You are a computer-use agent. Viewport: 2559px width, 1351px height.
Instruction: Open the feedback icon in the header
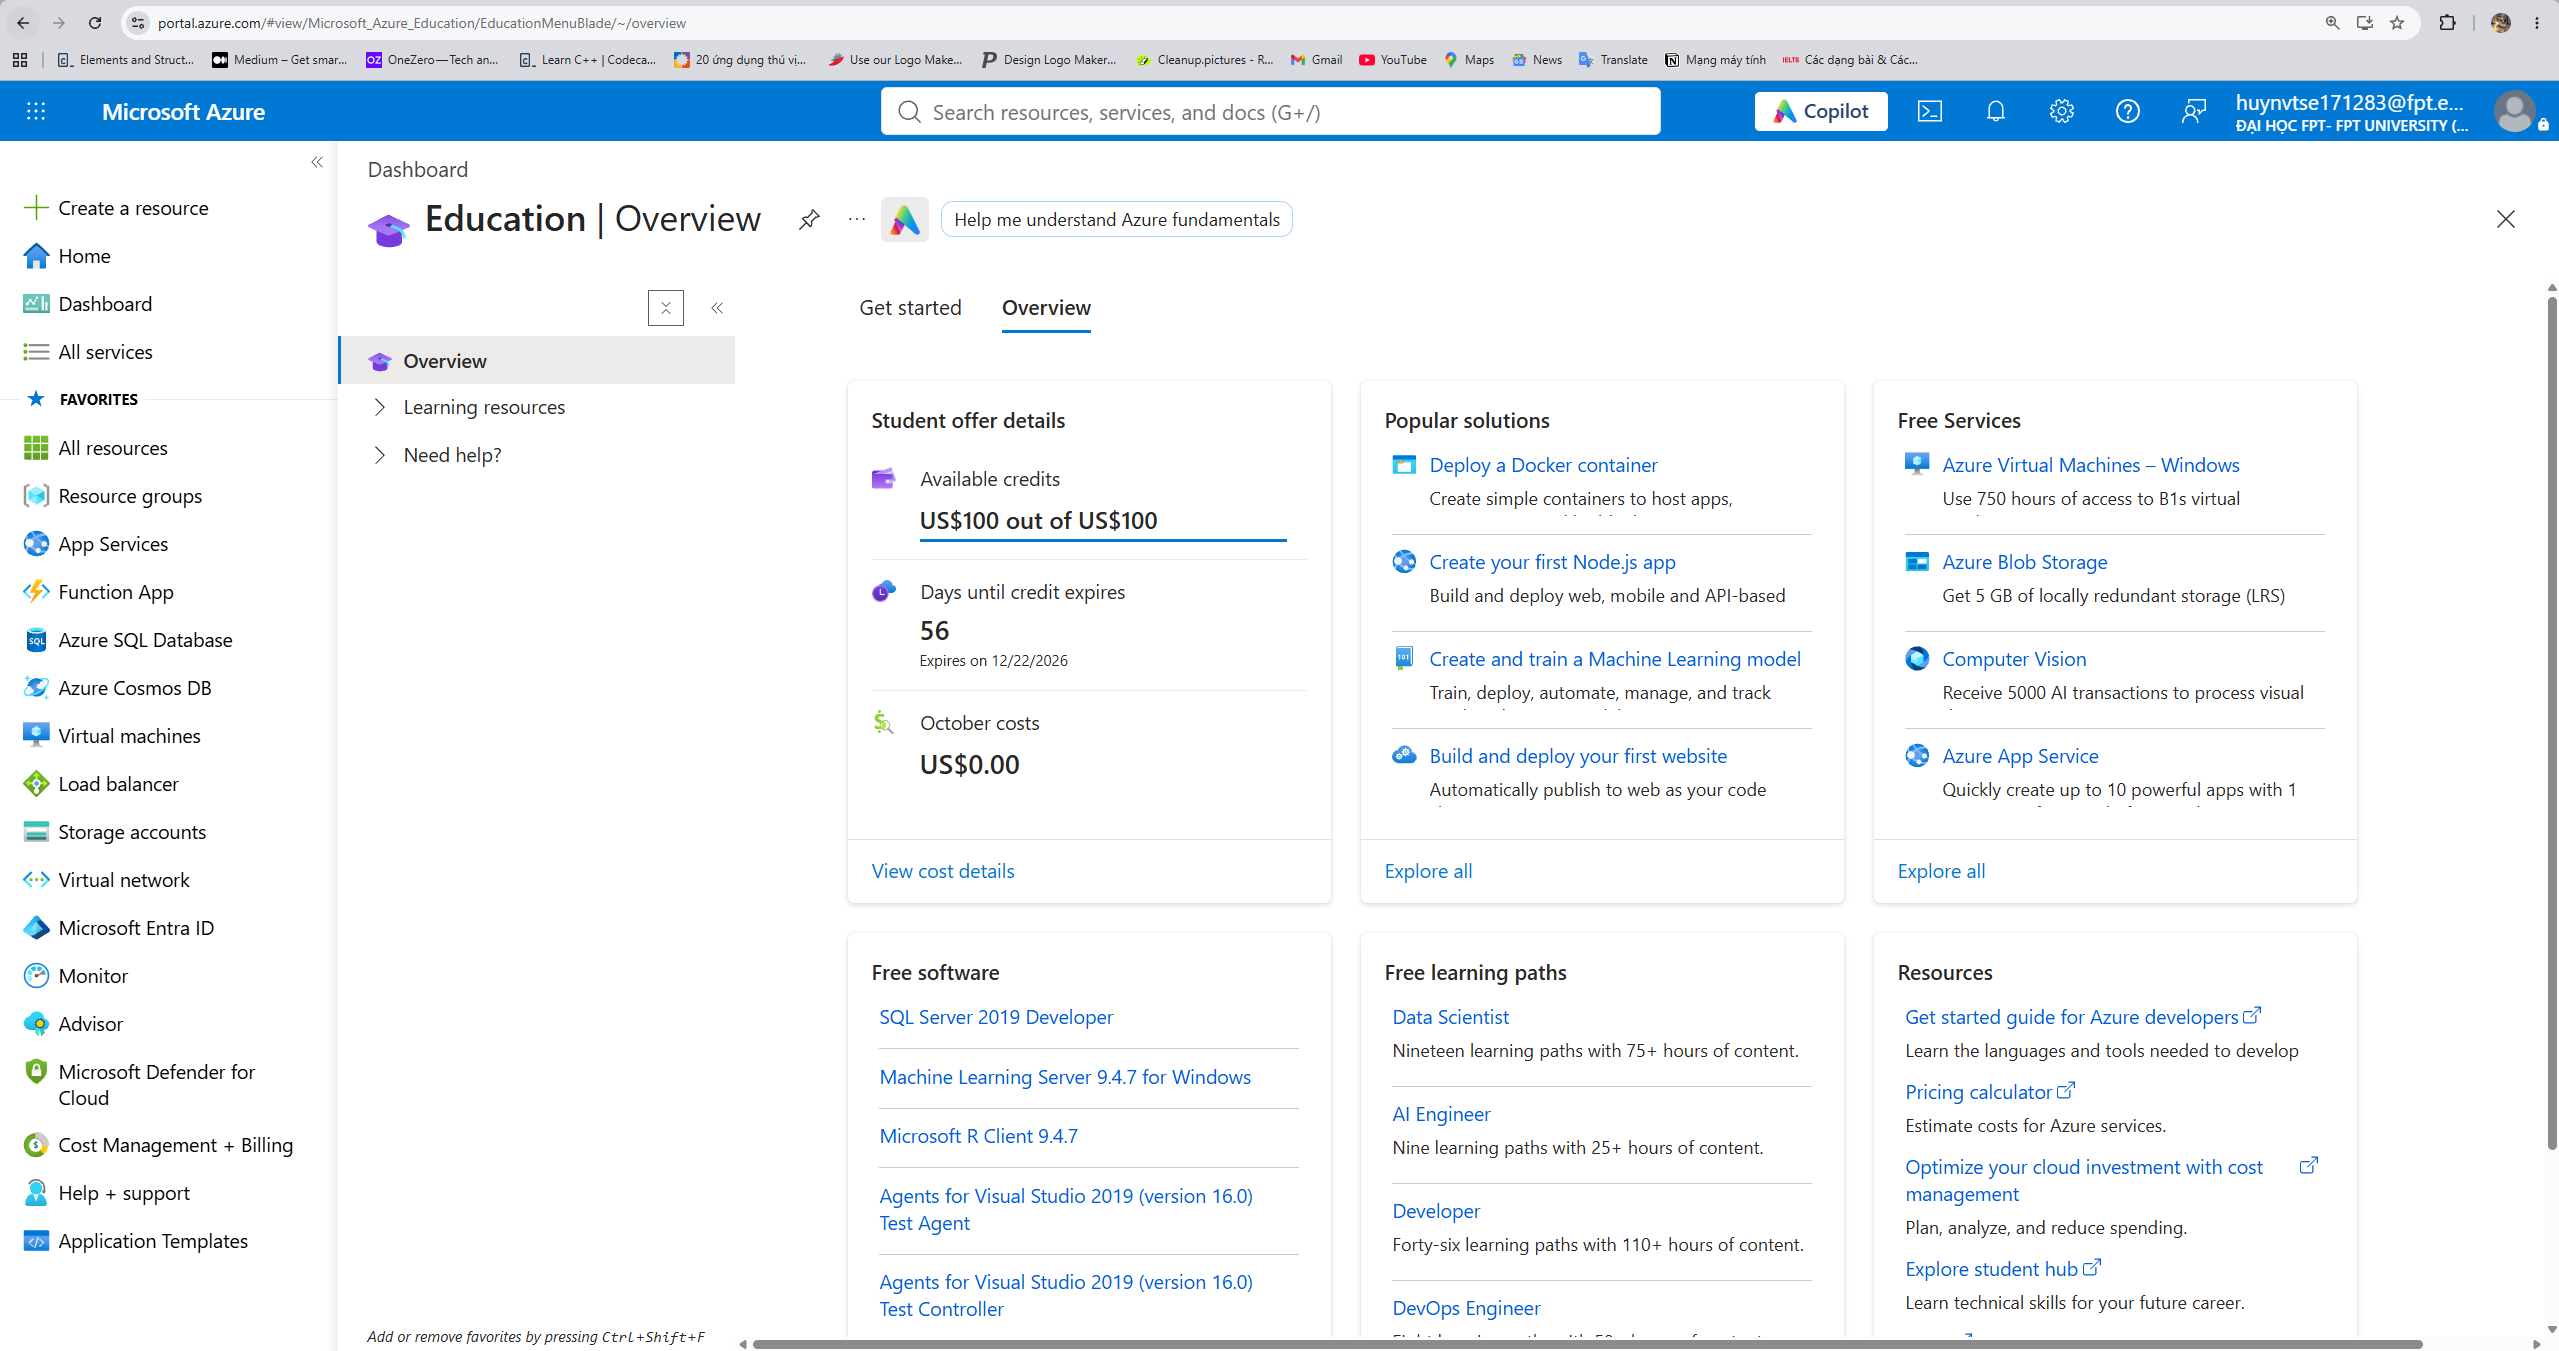point(2194,111)
